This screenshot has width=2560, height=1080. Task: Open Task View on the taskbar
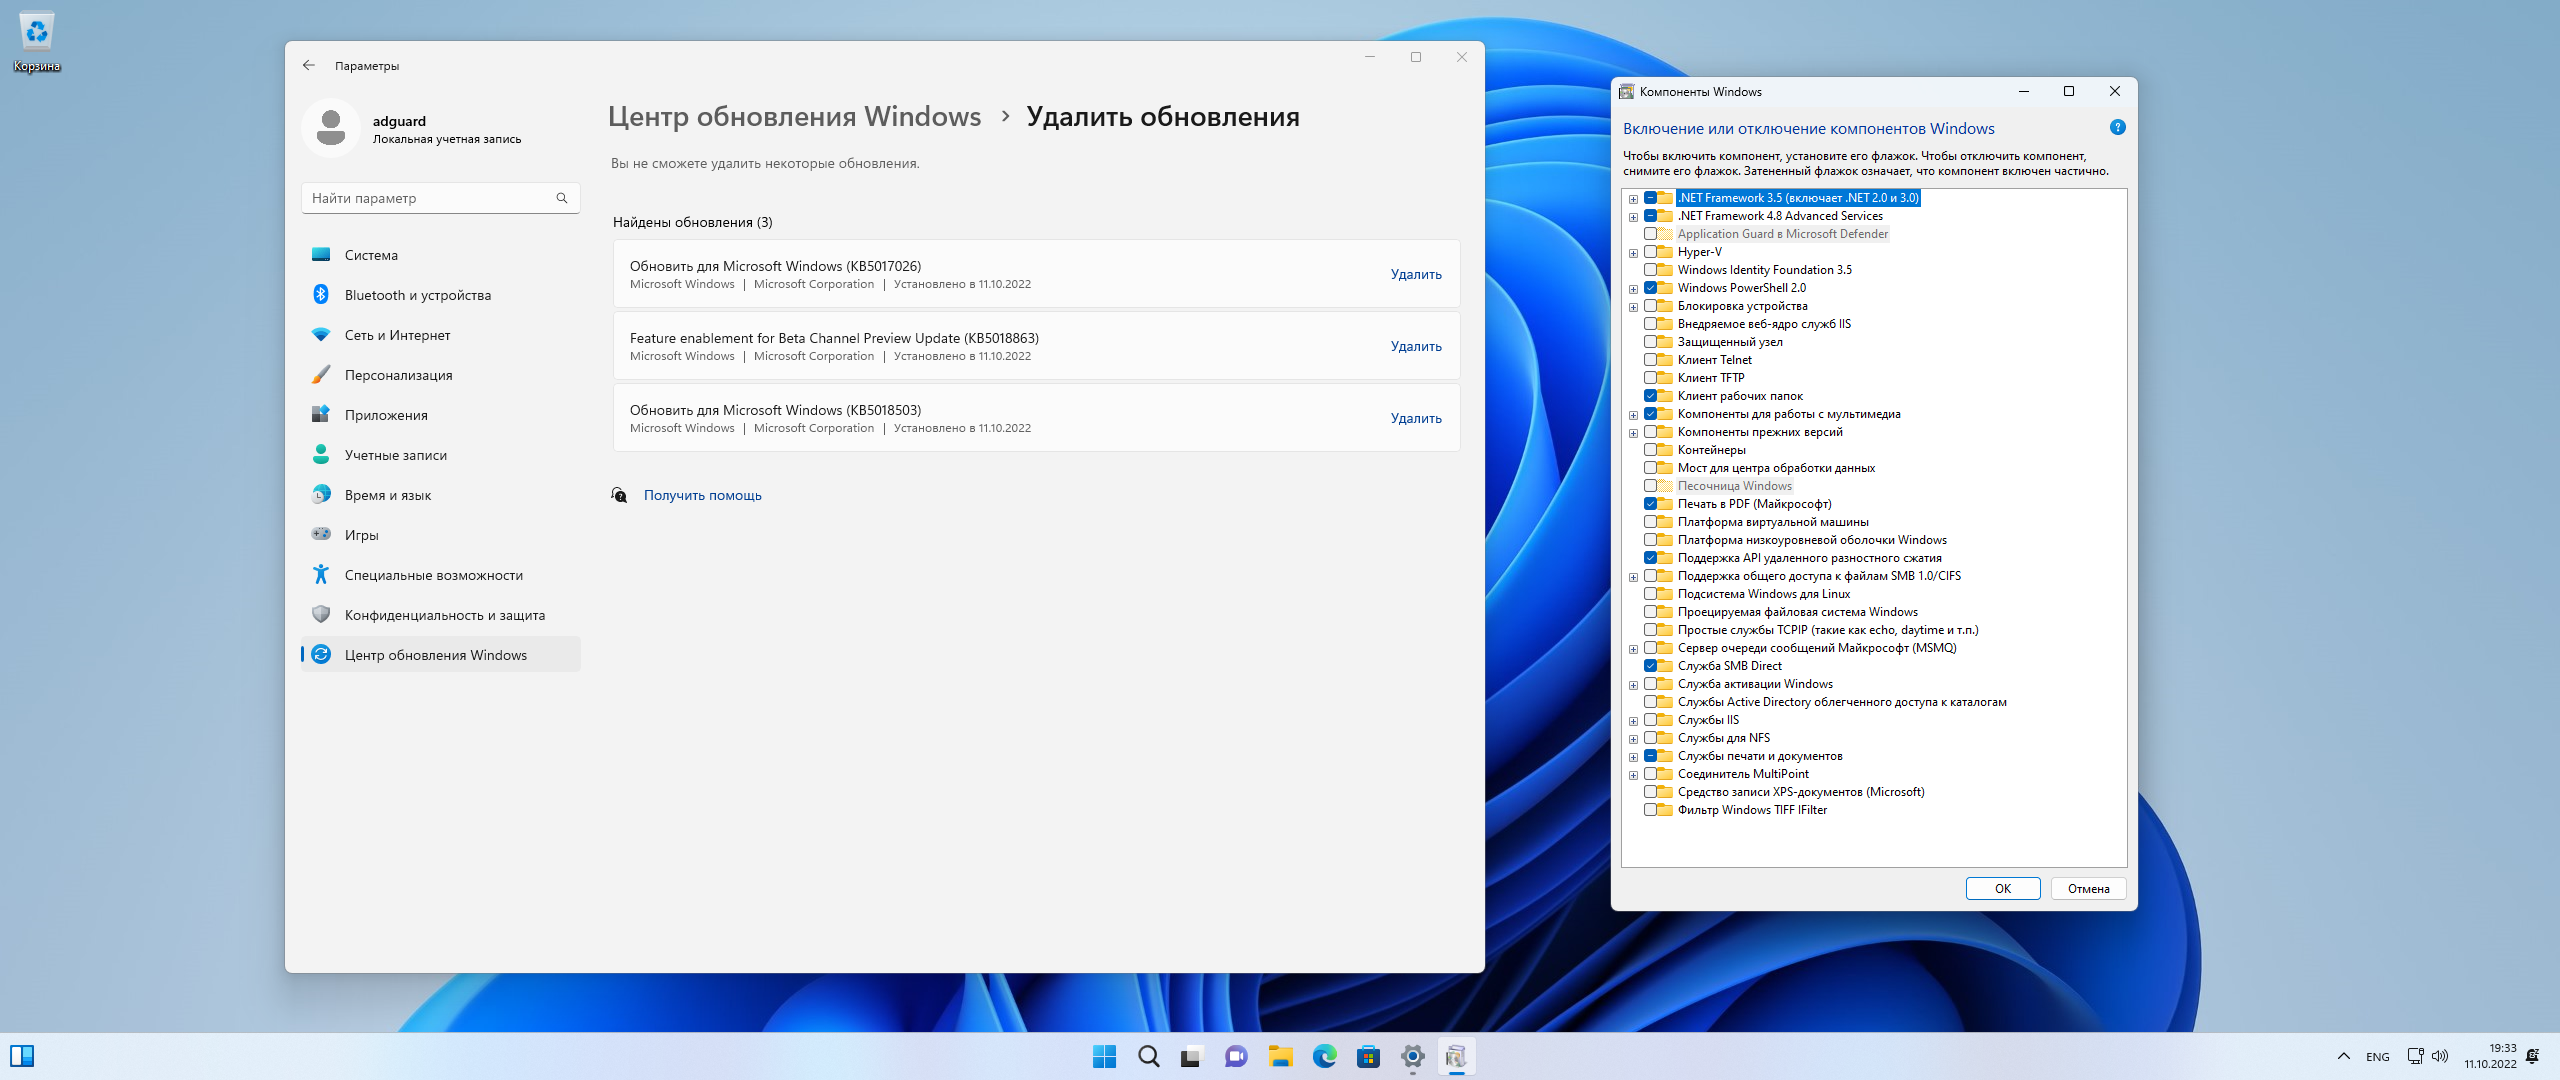coord(1192,1057)
